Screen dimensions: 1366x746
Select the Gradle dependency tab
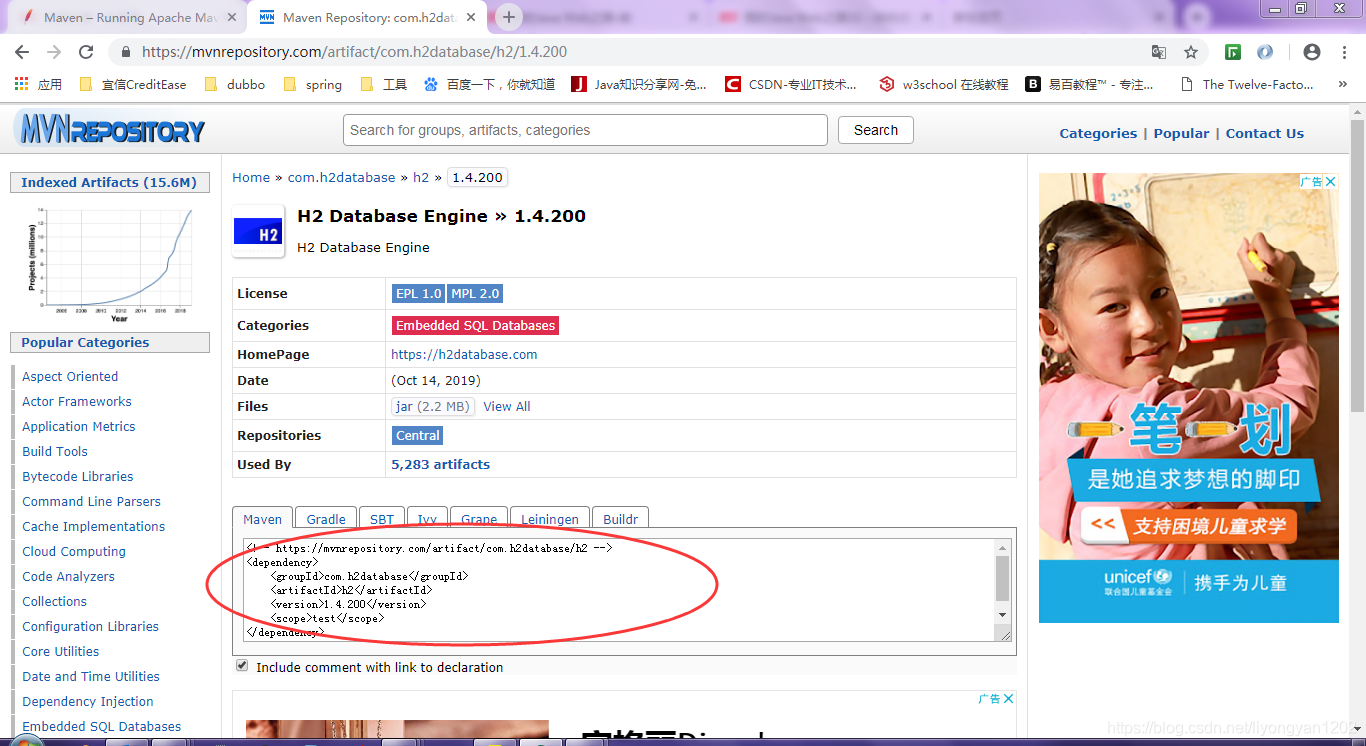[326, 519]
